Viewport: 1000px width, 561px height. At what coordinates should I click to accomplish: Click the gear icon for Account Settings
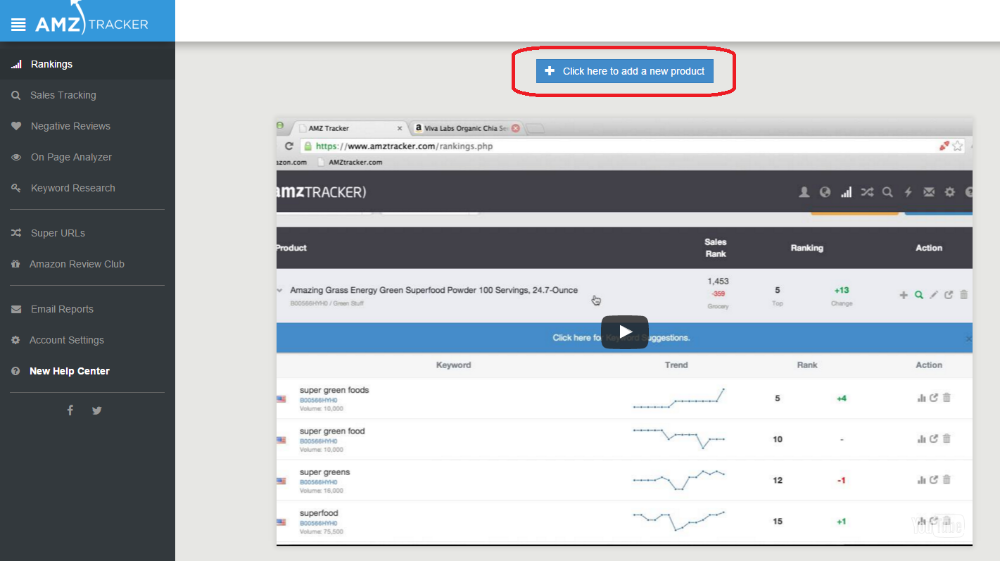[15, 340]
